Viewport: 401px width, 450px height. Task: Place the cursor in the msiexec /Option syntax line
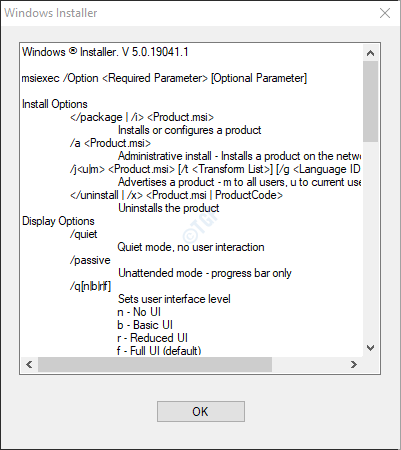pos(164,78)
